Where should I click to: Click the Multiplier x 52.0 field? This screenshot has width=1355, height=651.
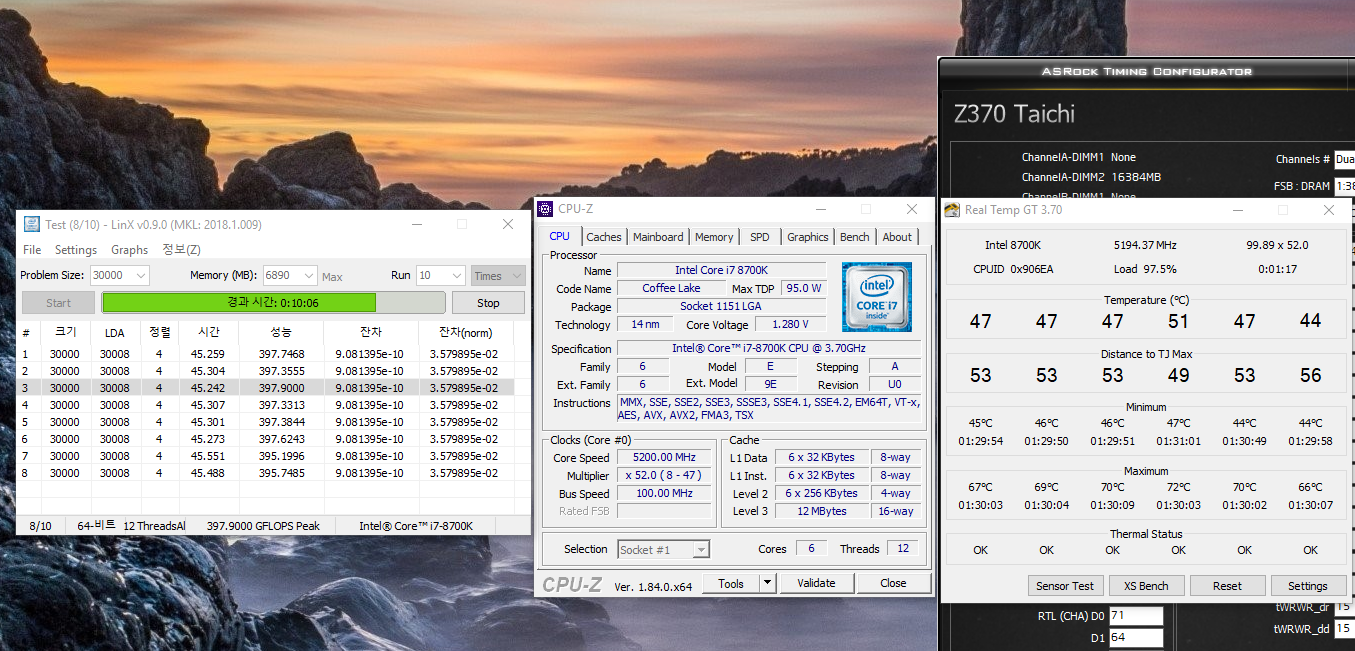pyautogui.click(x=664, y=476)
